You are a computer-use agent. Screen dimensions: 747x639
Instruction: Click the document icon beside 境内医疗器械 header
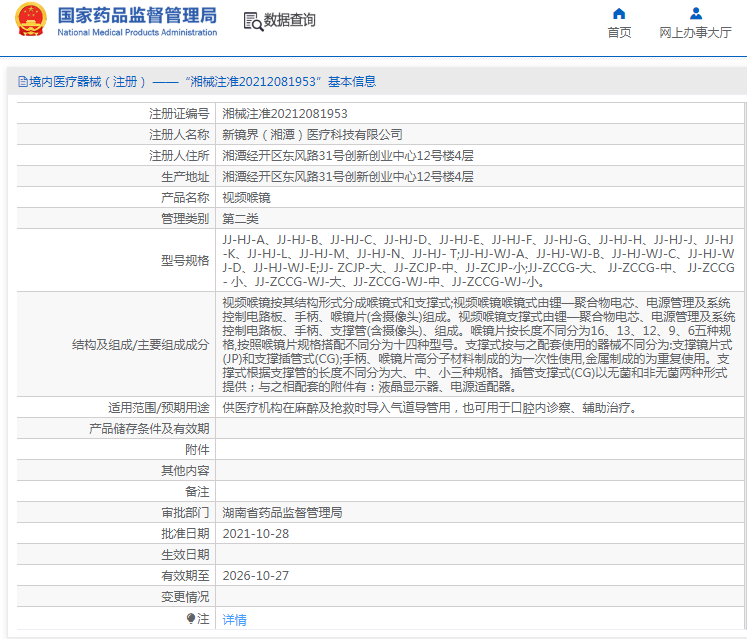tap(21, 82)
